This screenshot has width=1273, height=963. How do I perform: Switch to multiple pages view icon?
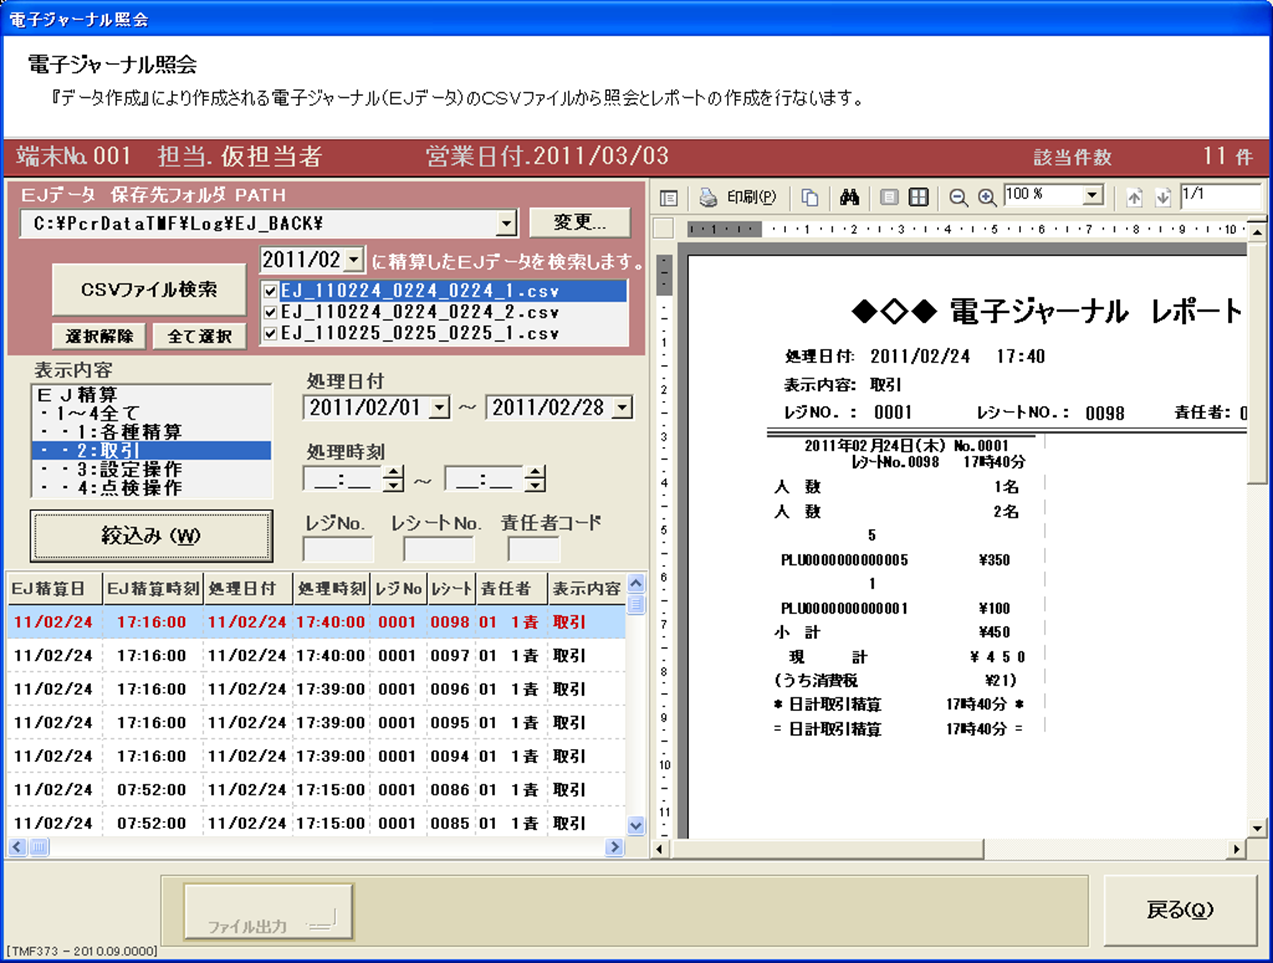tap(919, 197)
